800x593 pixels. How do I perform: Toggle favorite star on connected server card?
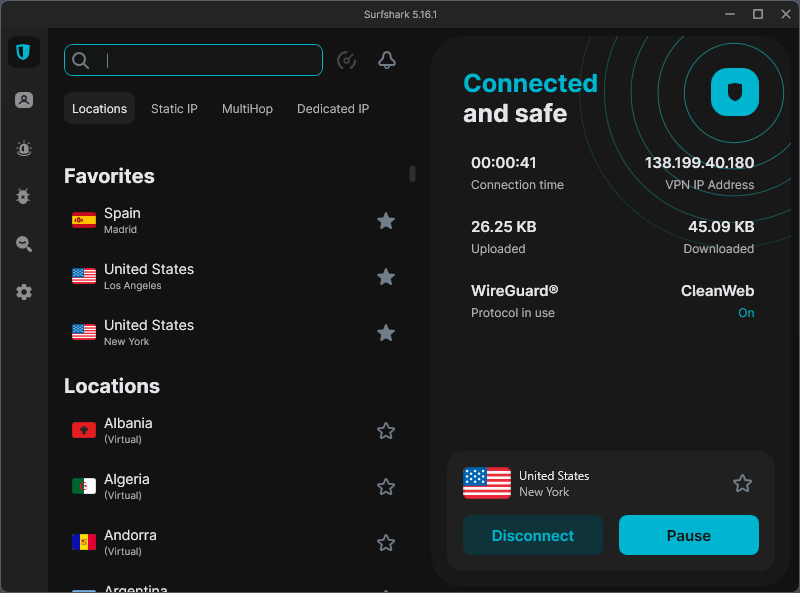tap(742, 483)
